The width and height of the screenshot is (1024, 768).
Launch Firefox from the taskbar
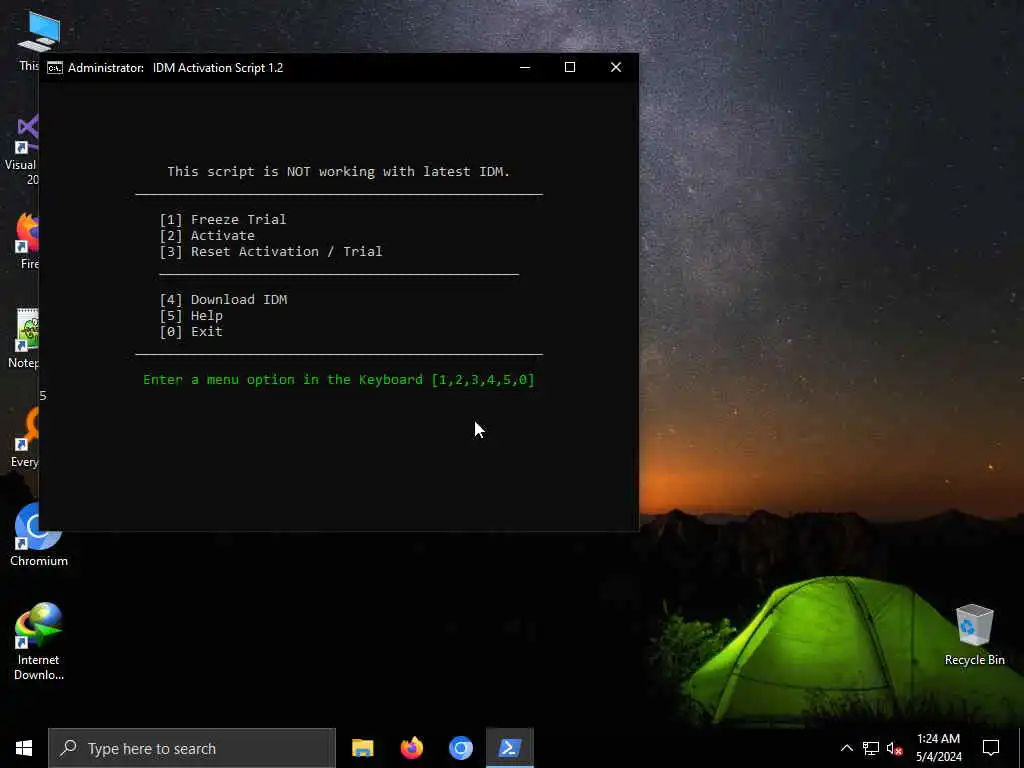[x=411, y=748]
